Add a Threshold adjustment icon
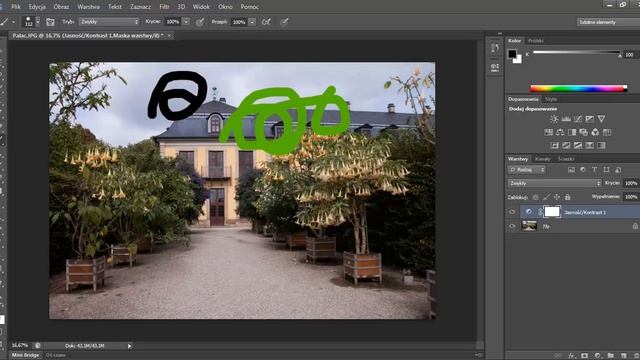The width and height of the screenshot is (640, 360). tap(578, 145)
